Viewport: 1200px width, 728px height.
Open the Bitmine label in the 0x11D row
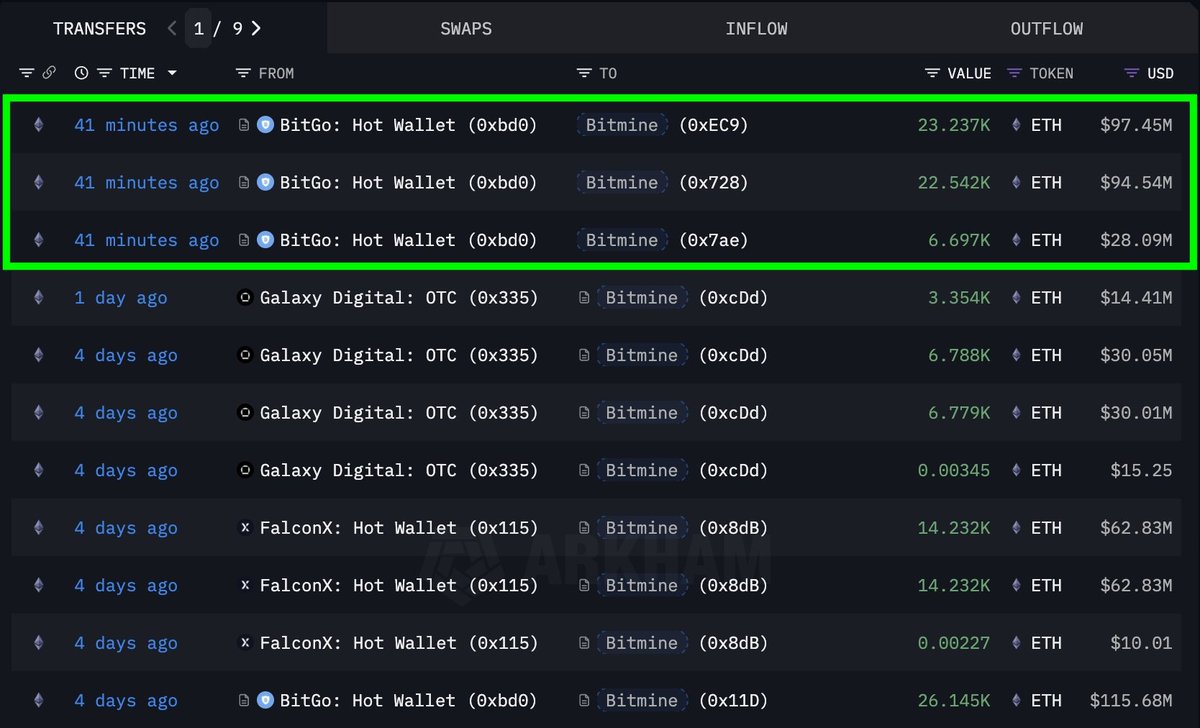click(642, 701)
